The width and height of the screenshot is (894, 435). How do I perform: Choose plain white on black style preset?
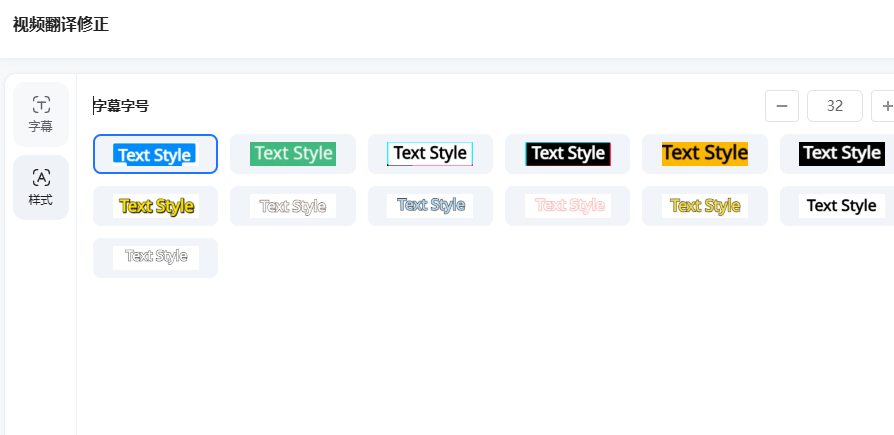[840, 154]
